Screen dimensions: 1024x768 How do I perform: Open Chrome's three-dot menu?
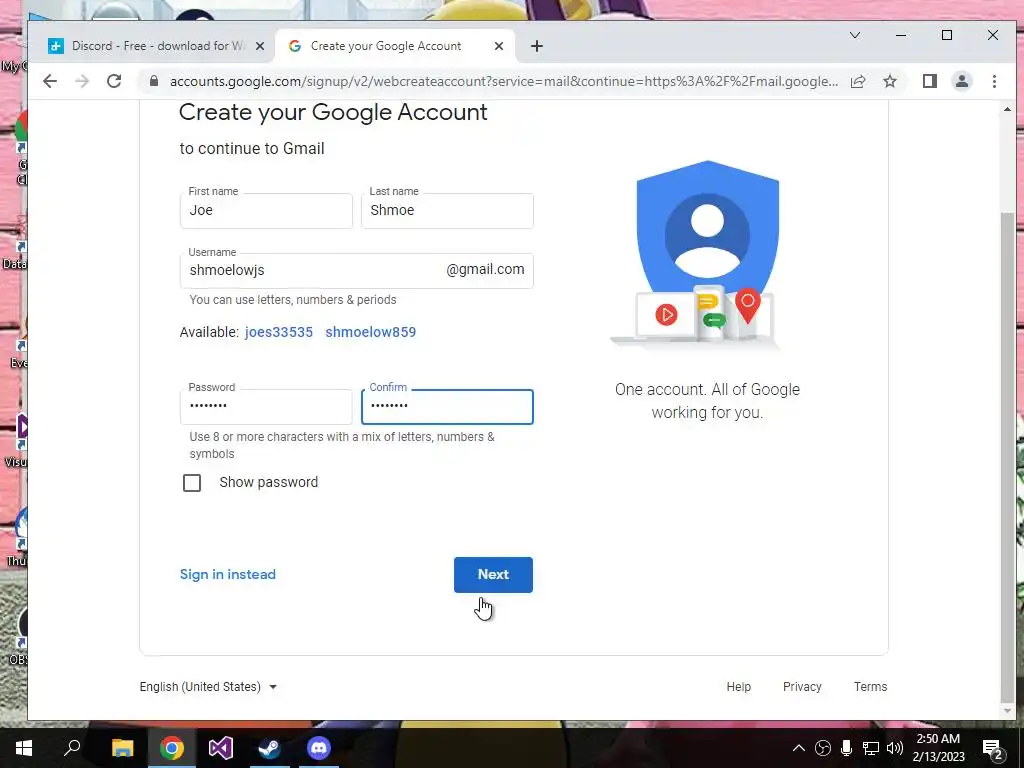[x=994, y=81]
